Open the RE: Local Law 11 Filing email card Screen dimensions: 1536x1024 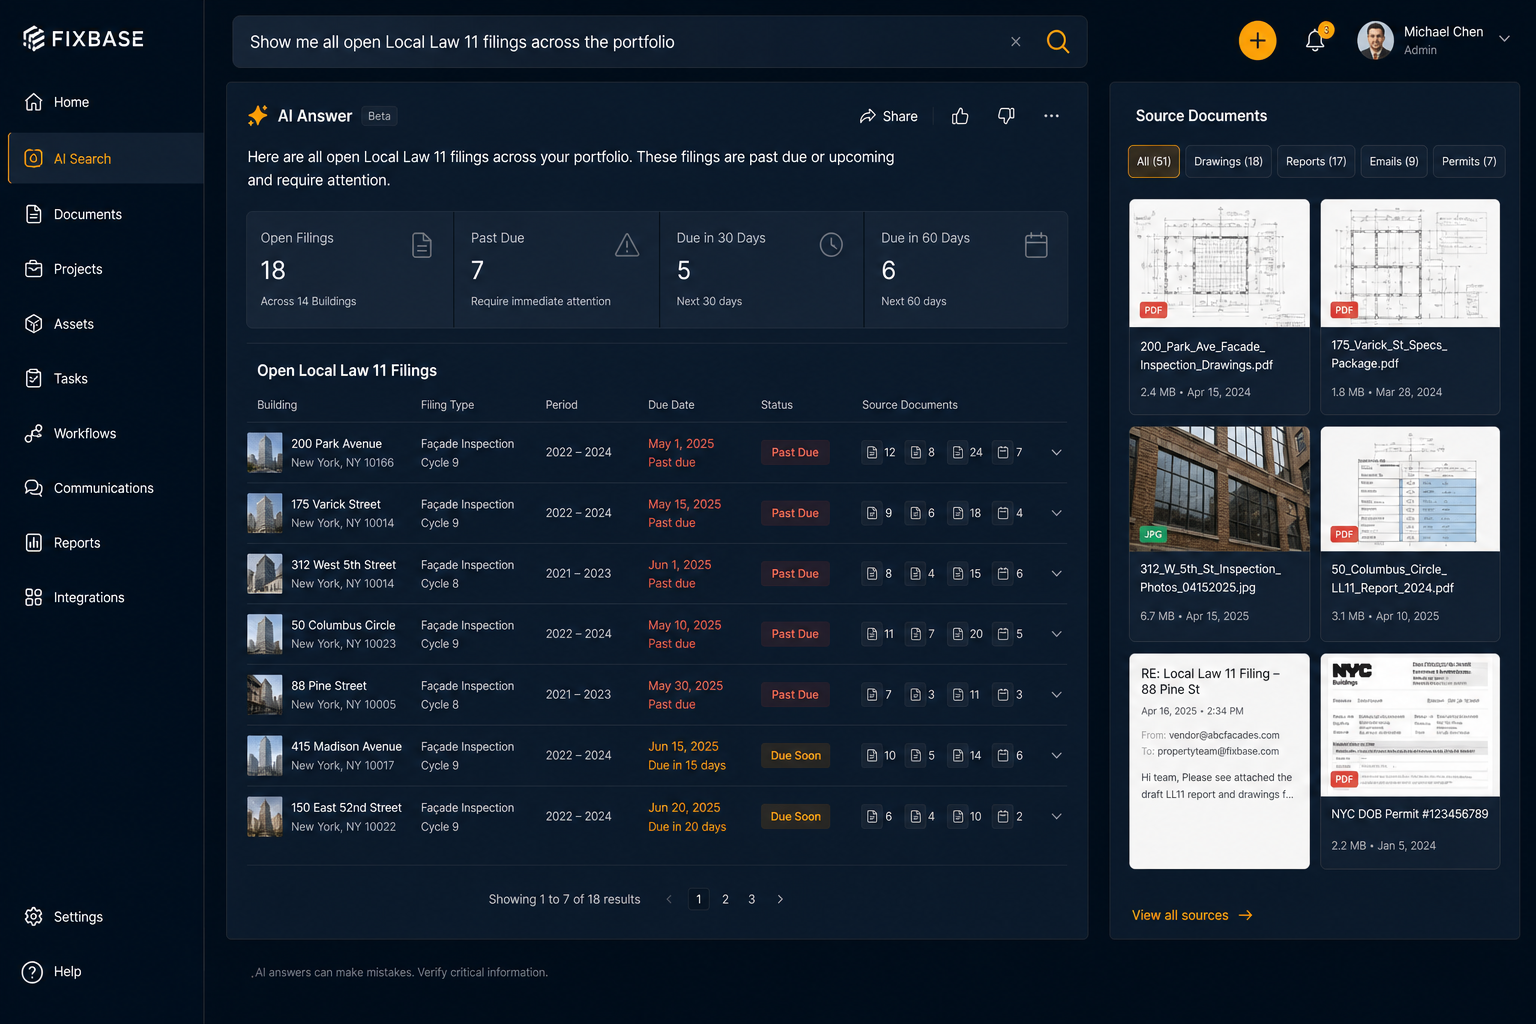(1219, 761)
